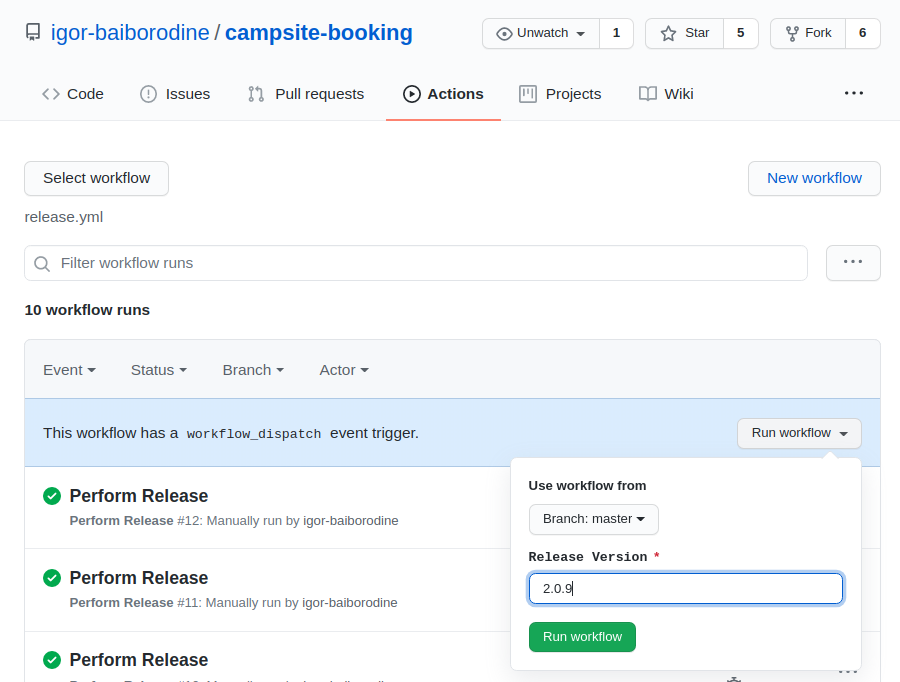Click the fork icon
This screenshot has height=682, width=900.
(x=792, y=34)
